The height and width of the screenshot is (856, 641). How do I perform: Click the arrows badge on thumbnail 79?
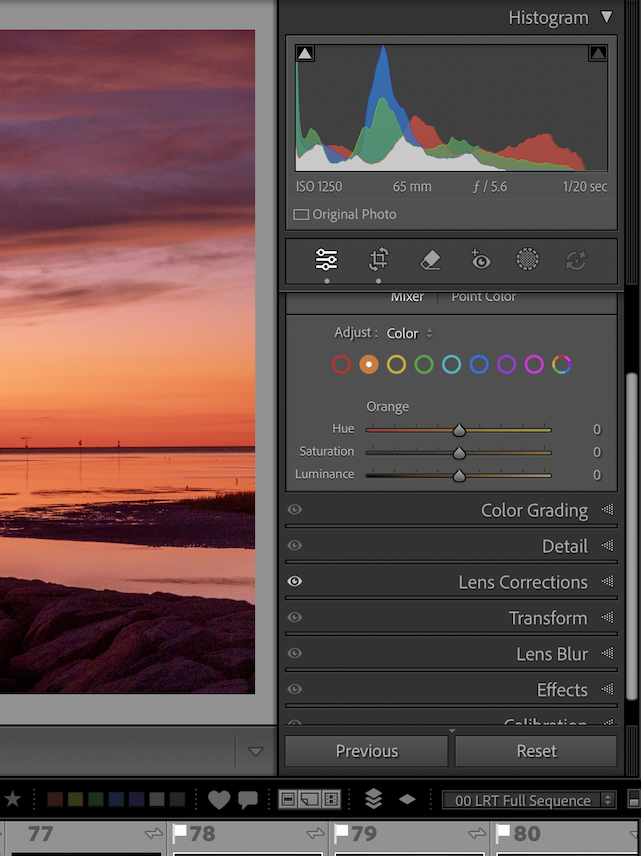[x=477, y=833]
